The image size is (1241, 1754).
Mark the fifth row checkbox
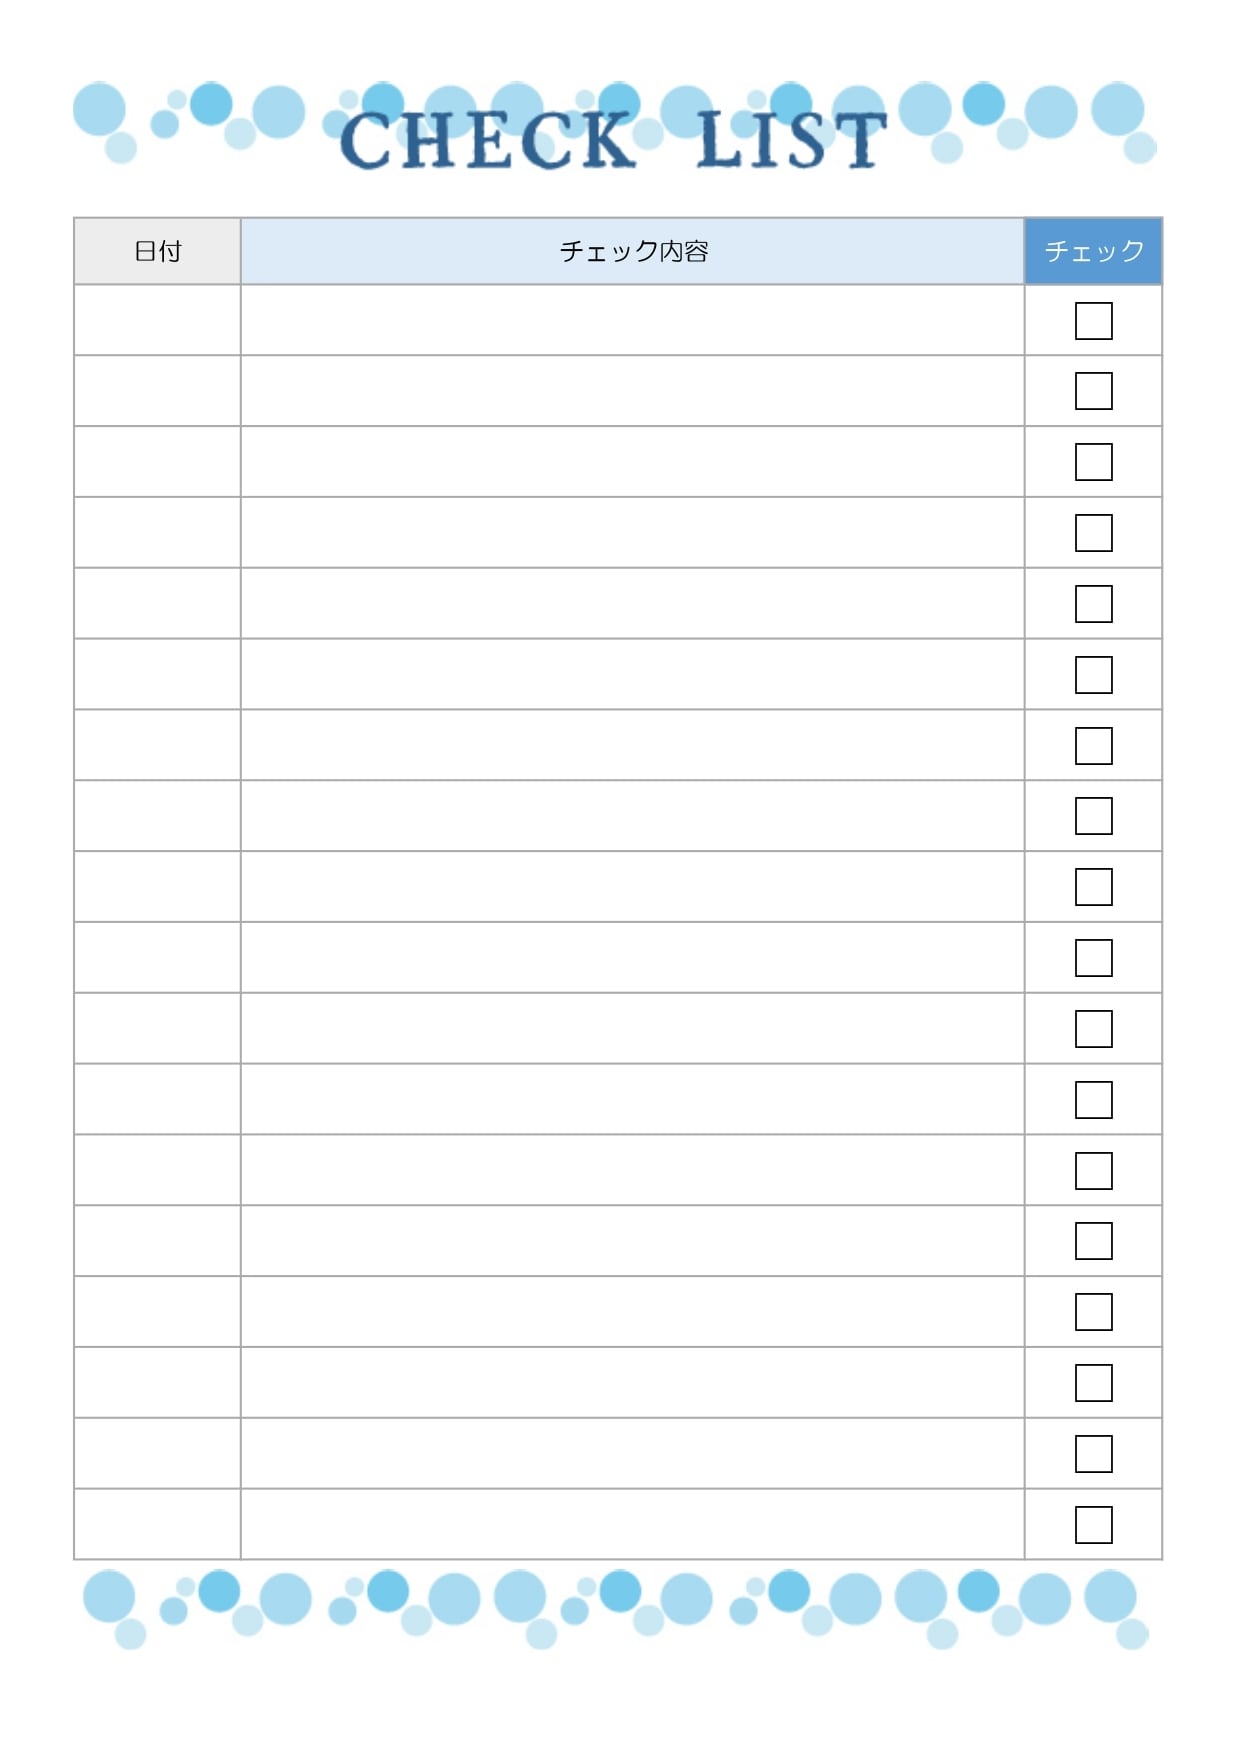[1093, 604]
